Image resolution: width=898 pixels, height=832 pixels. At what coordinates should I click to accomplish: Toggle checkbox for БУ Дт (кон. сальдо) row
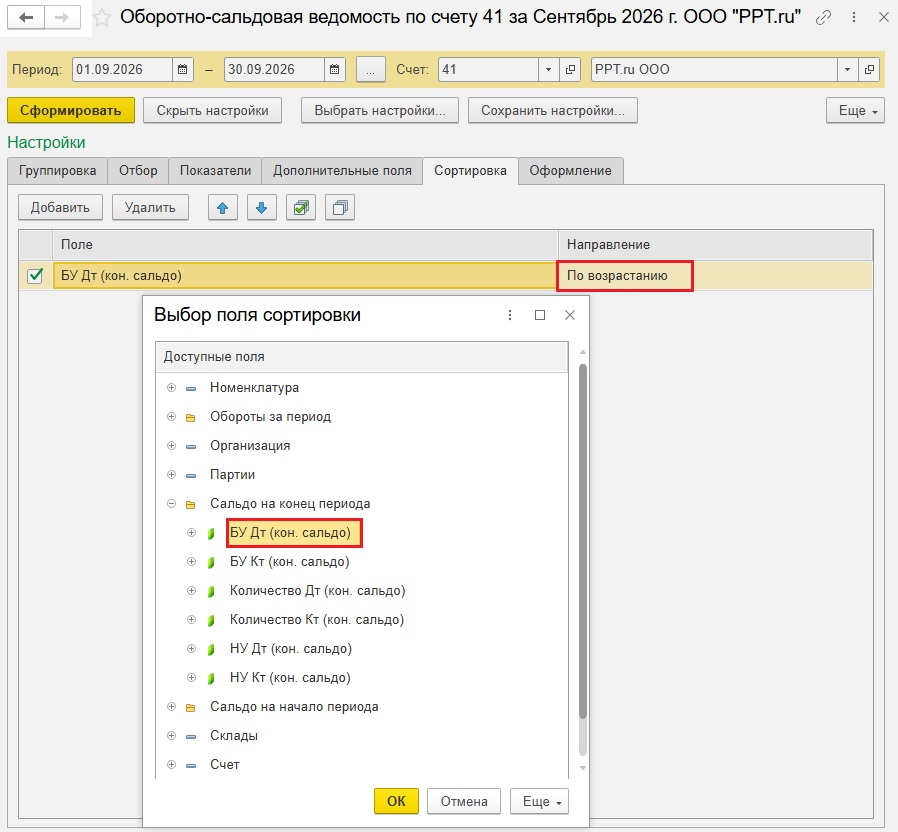click(x=35, y=275)
